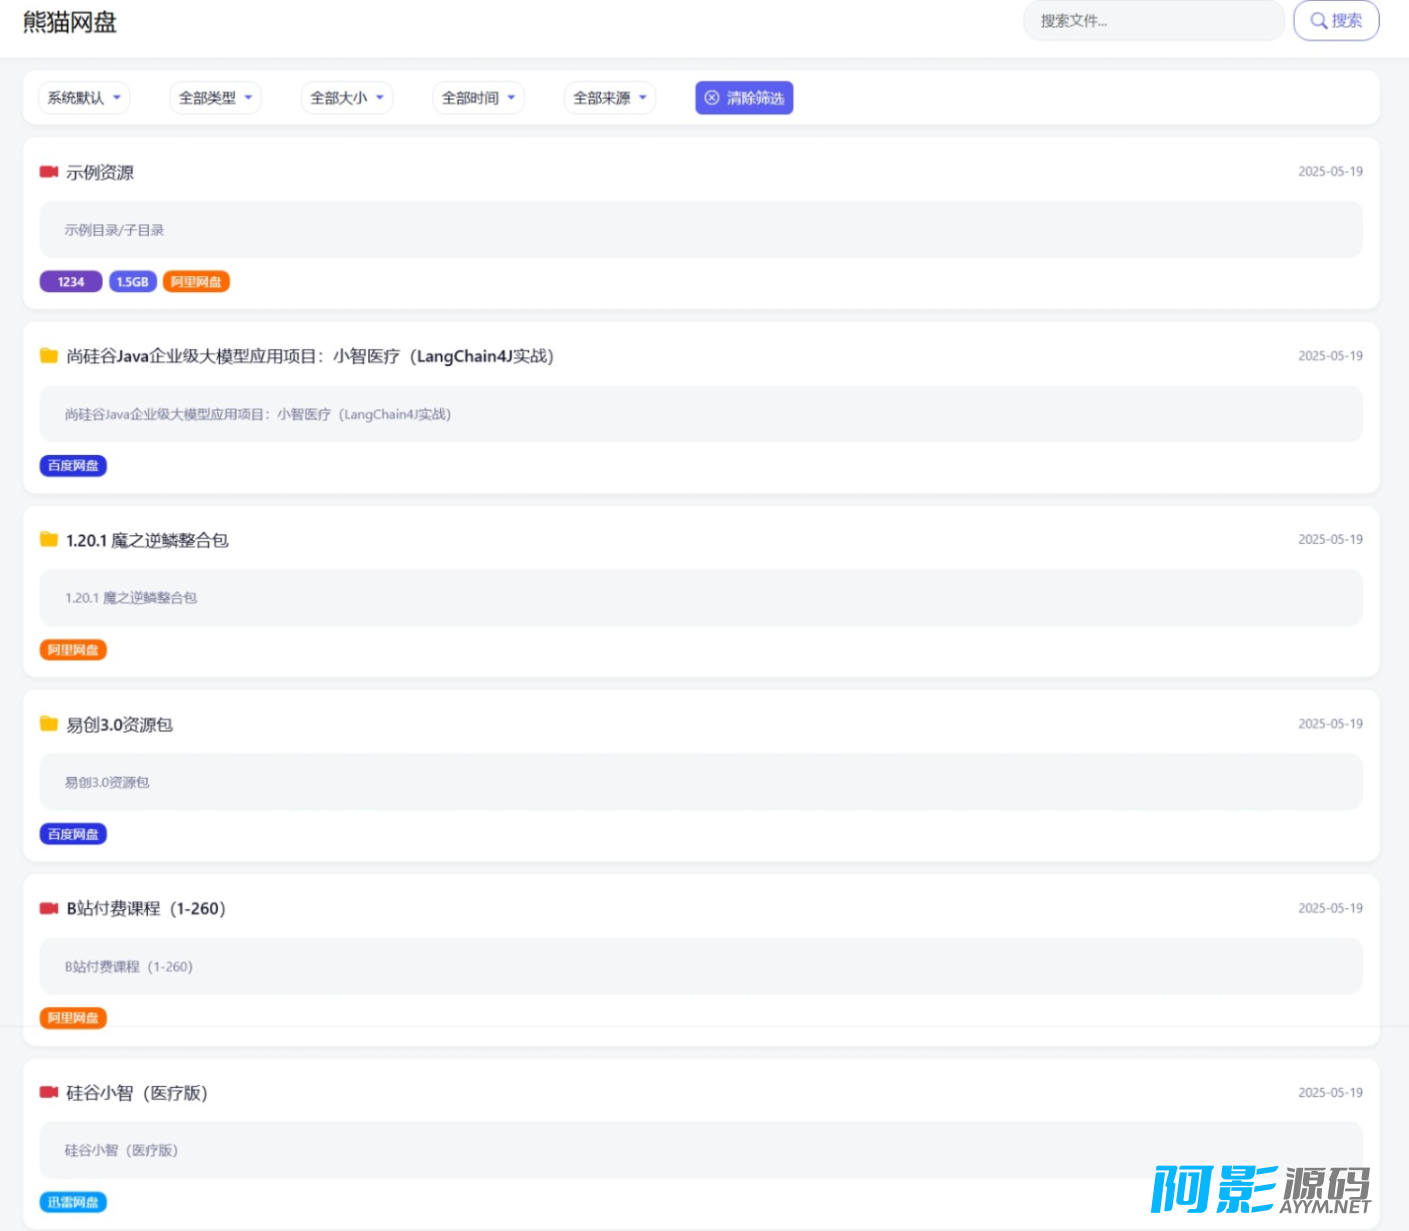The image size is (1409, 1231).
Task: Open the 全部类型 filter dropdown
Action: point(215,98)
